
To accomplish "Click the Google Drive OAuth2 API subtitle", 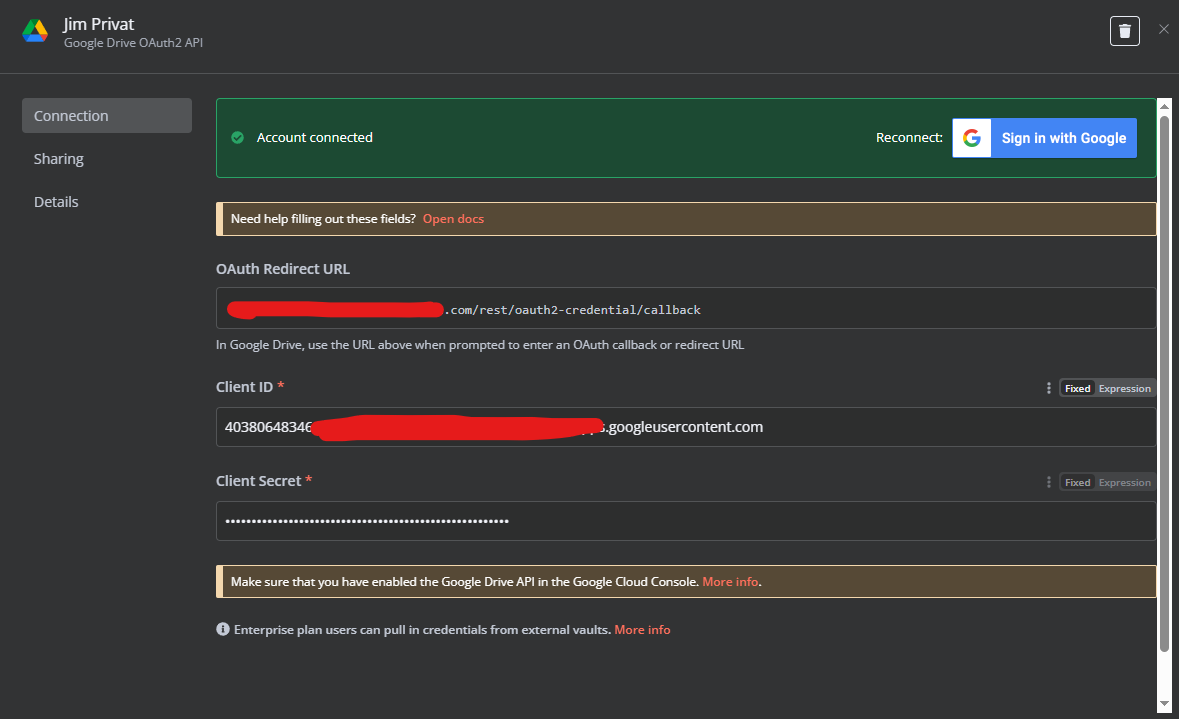I will coord(133,43).
